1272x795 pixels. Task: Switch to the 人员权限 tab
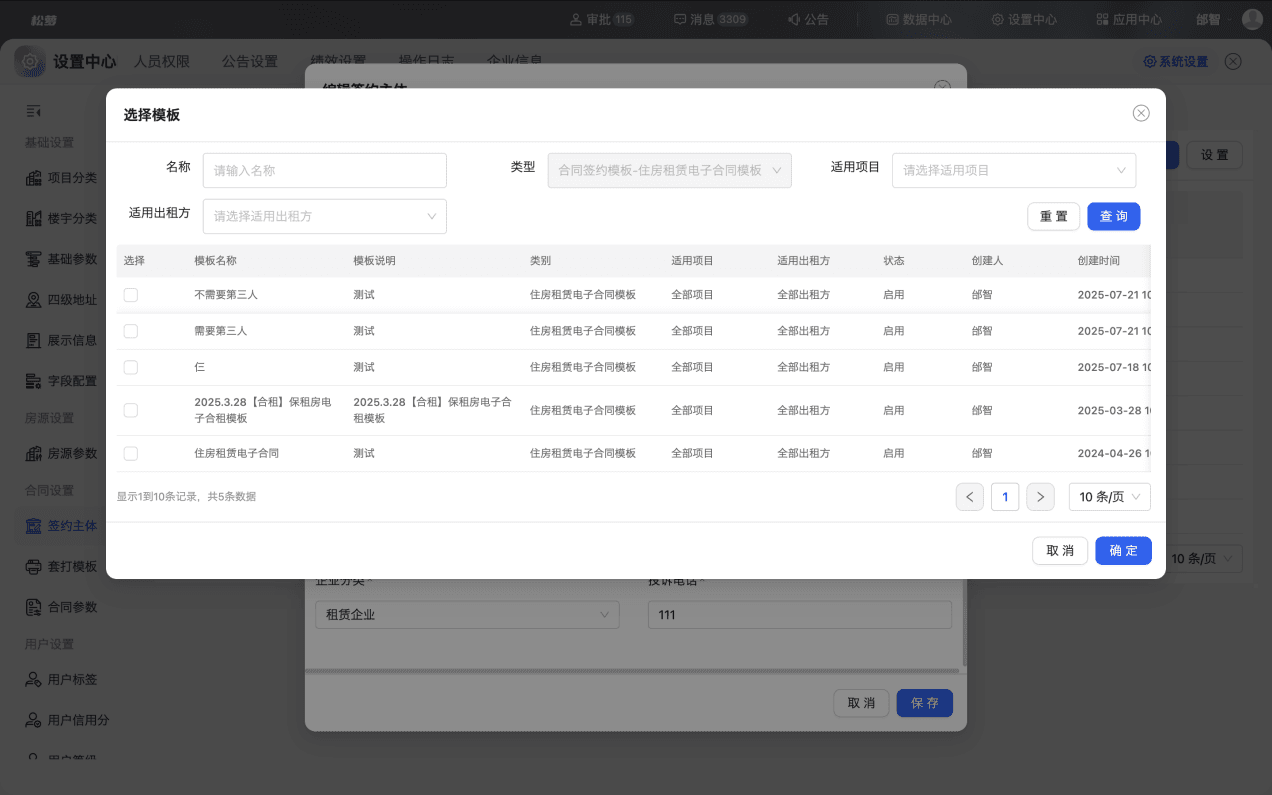coord(162,61)
